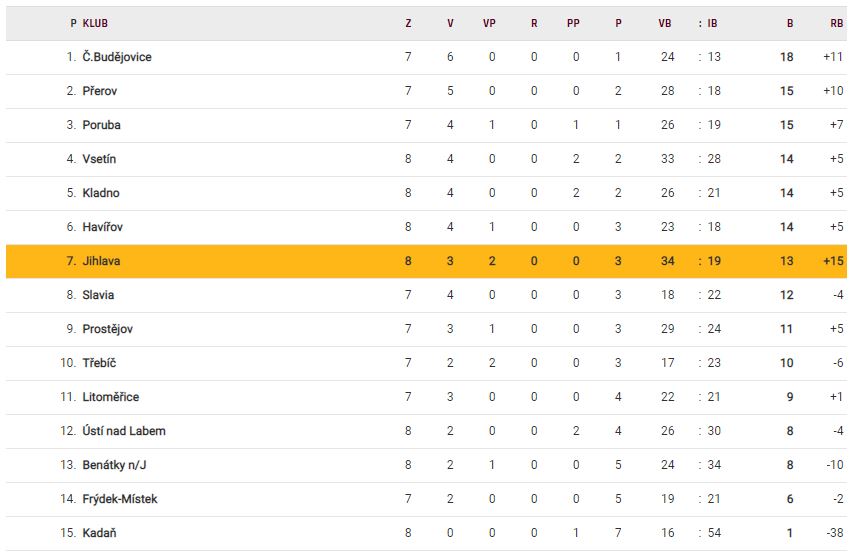Open the Č.Budějovice club link
The image size is (857, 558).
(117, 57)
